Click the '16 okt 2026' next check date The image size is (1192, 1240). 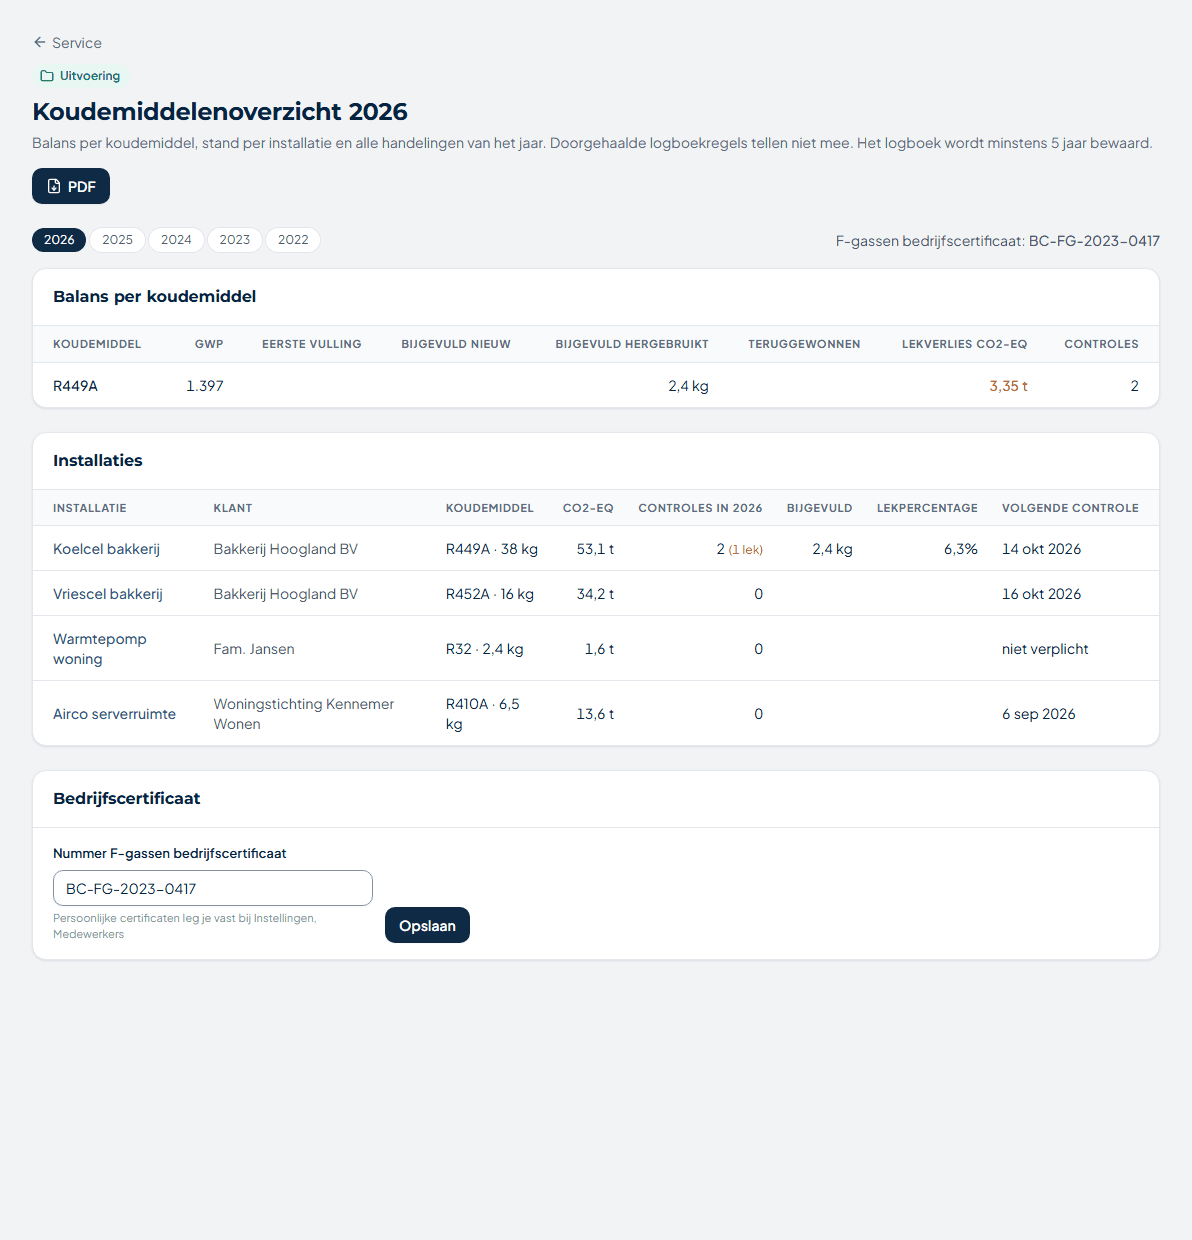click(x=1041, y=594)
